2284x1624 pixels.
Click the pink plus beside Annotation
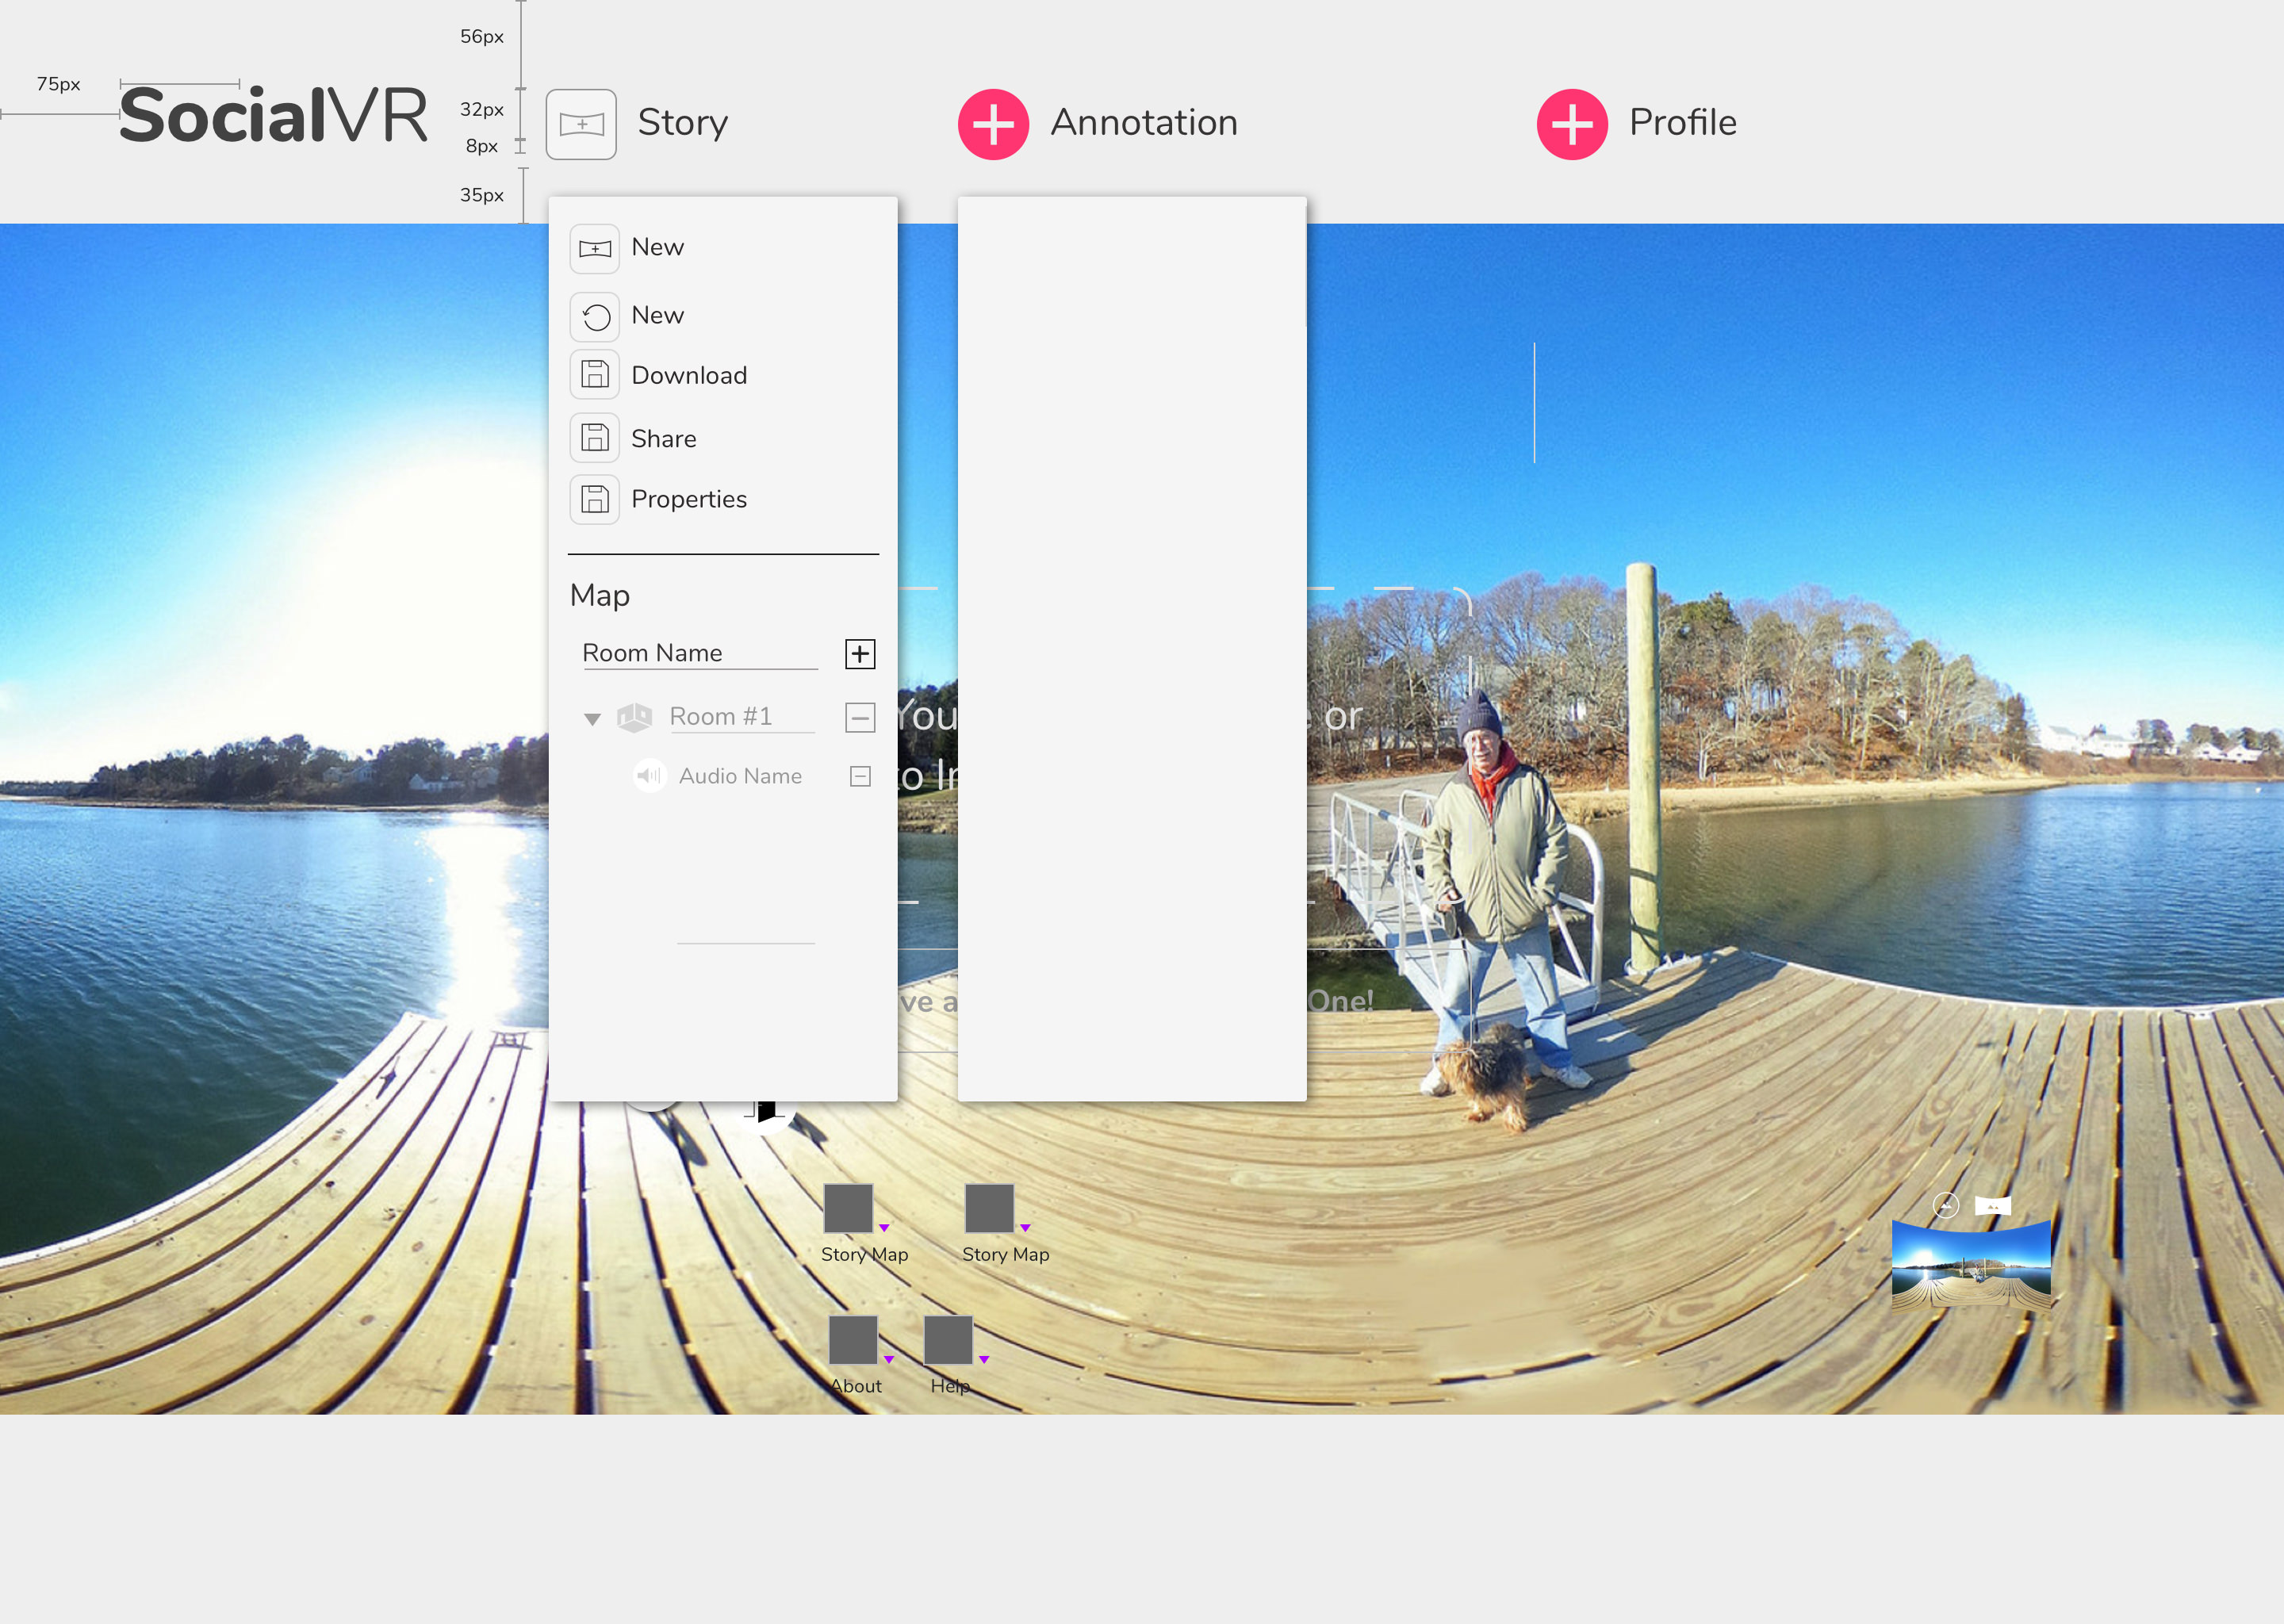click(993, 124)
